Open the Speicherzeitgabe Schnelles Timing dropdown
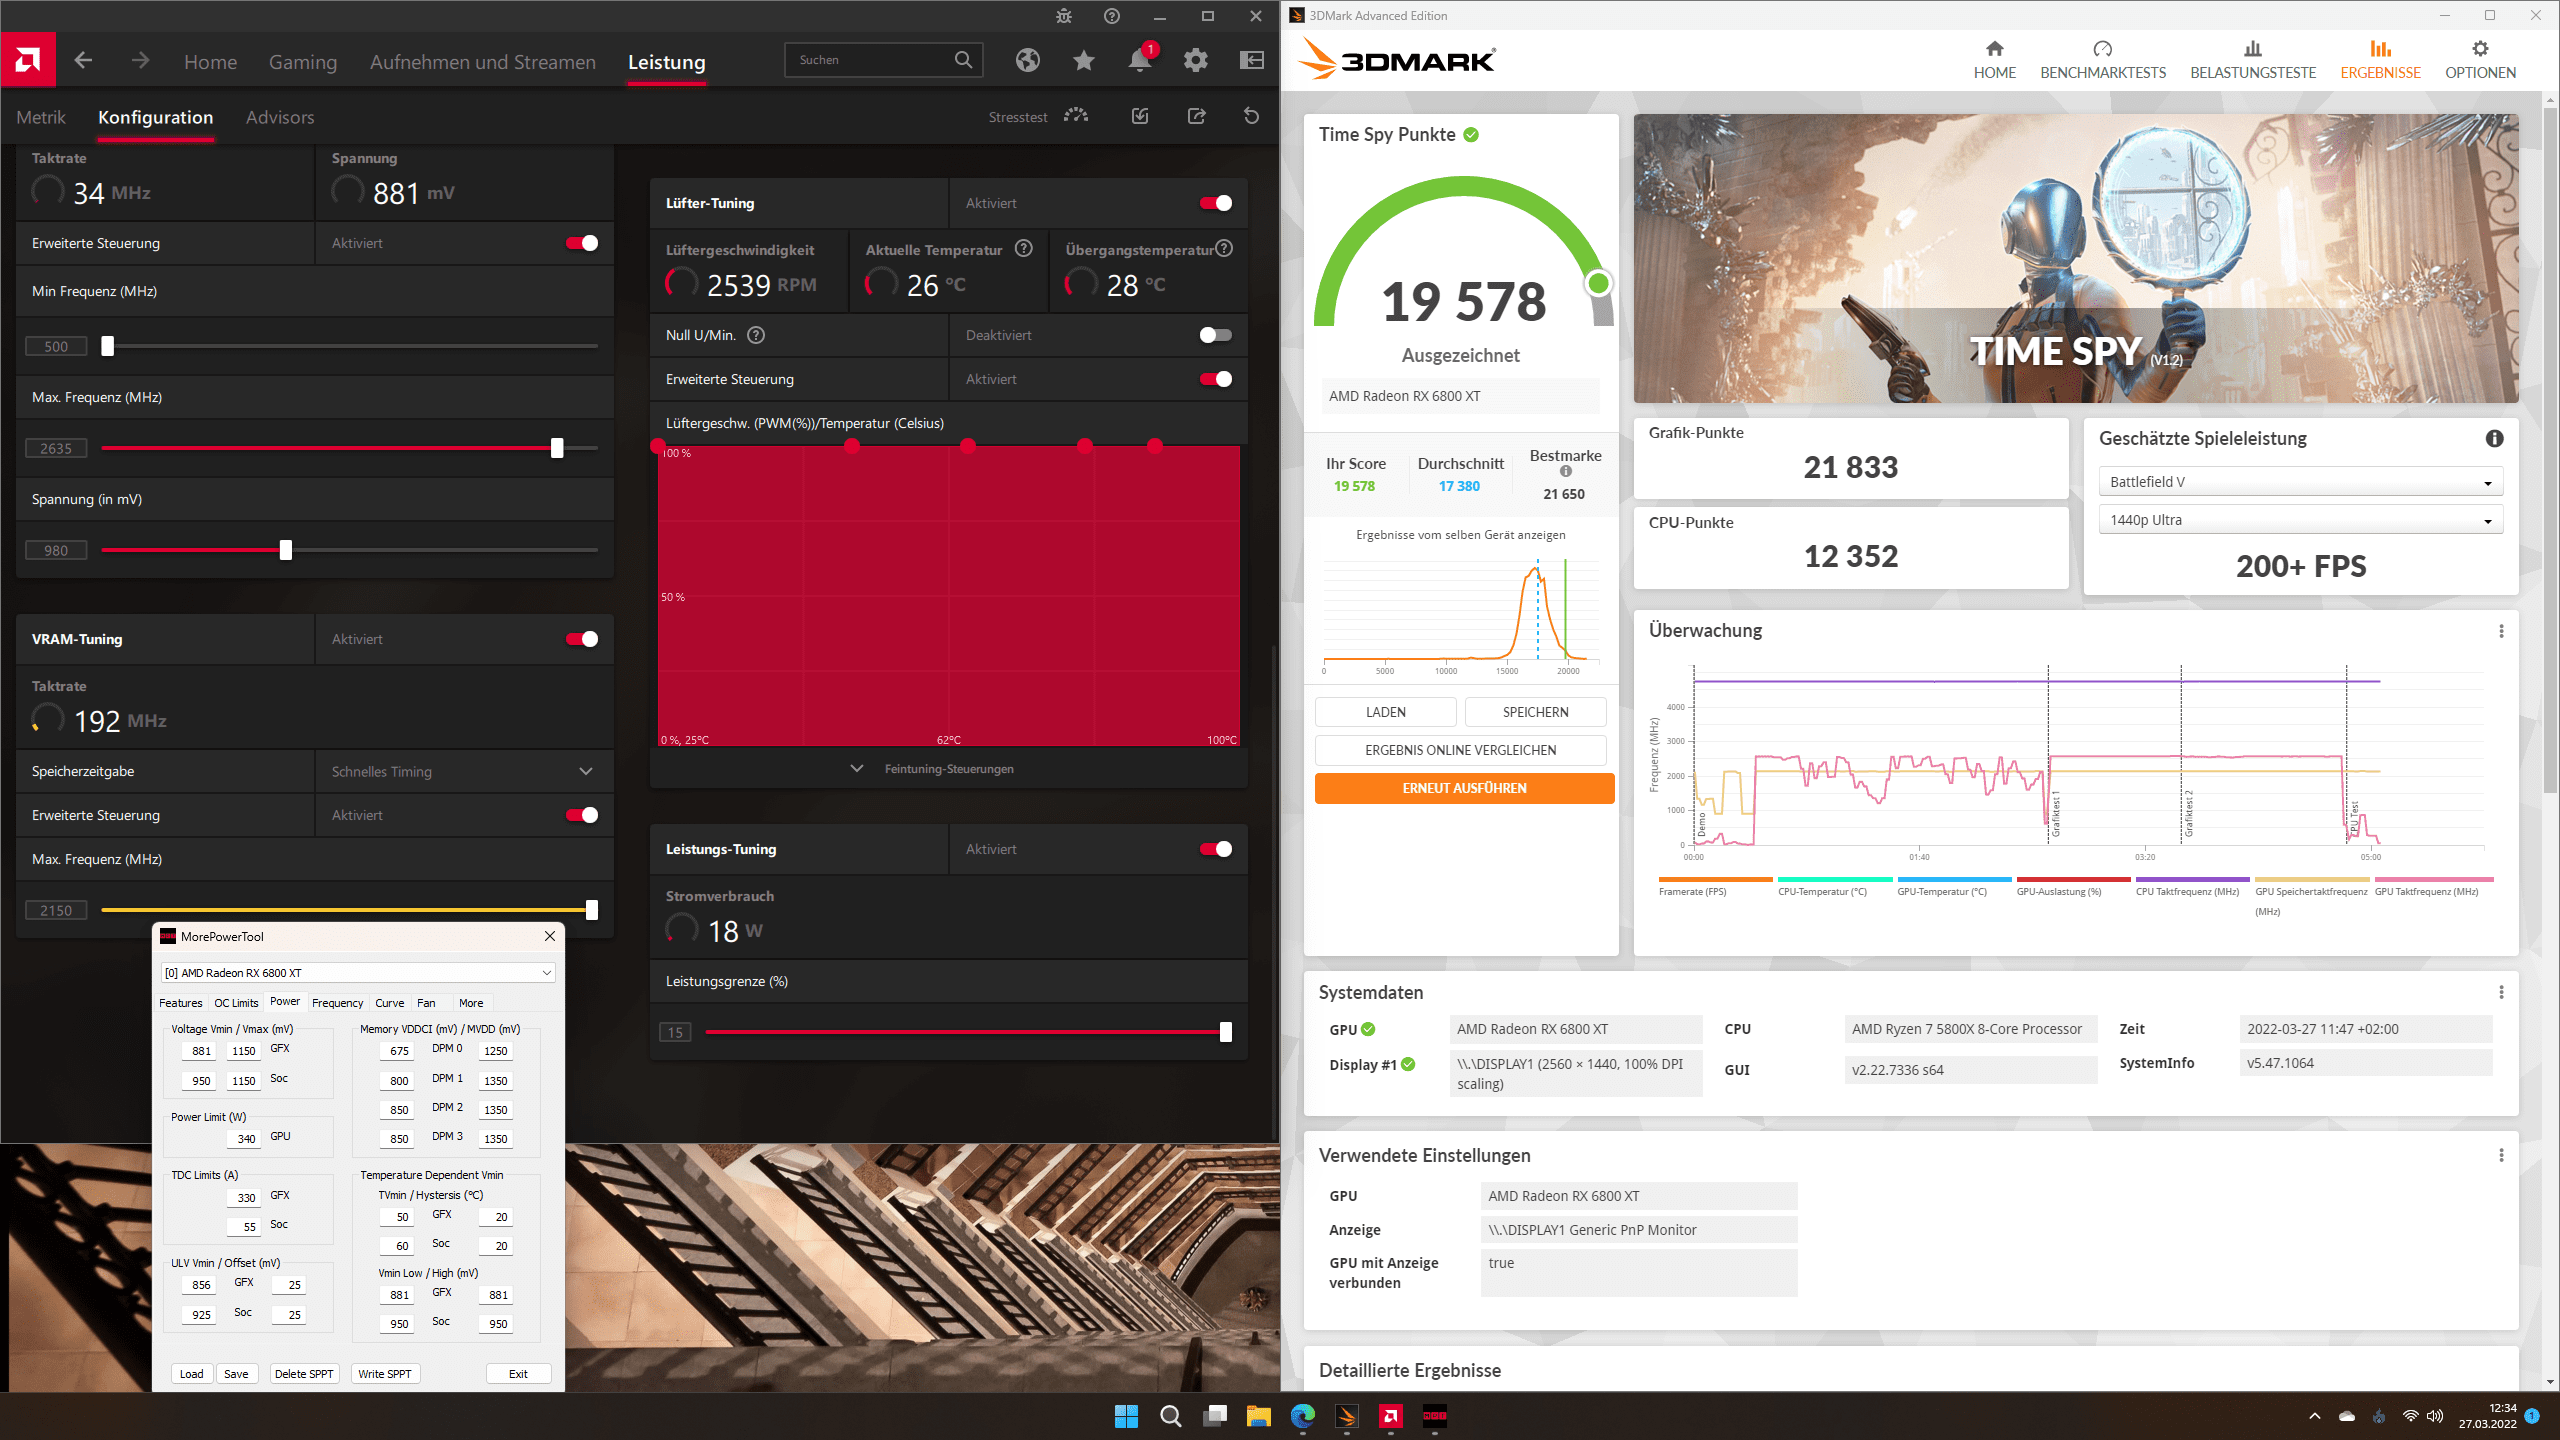This screenshot has width=2560, height=1440. [464, 771]
